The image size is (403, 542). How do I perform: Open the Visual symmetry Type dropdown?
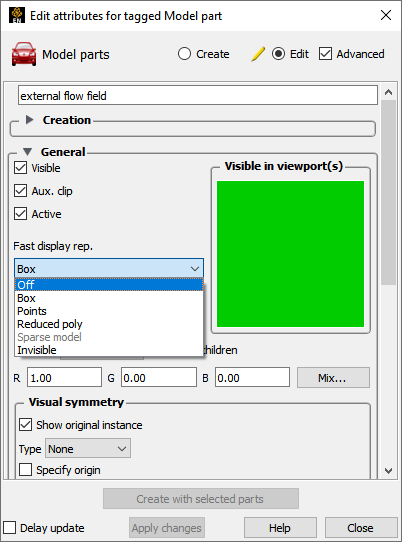pyautogui.click(x=88, y=449)
